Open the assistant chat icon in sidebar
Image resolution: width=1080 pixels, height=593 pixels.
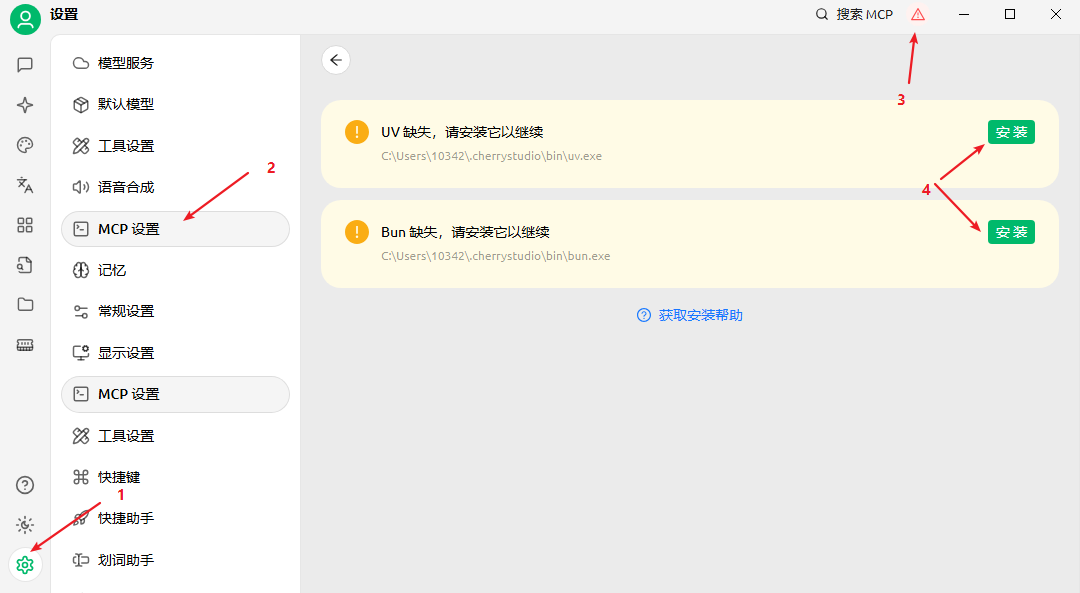[25, 65]
